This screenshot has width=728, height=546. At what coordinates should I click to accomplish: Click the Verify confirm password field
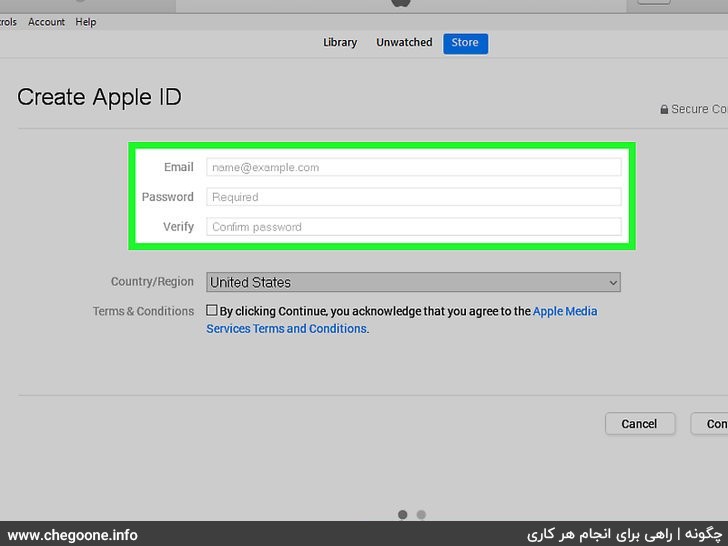pos(413,227)
